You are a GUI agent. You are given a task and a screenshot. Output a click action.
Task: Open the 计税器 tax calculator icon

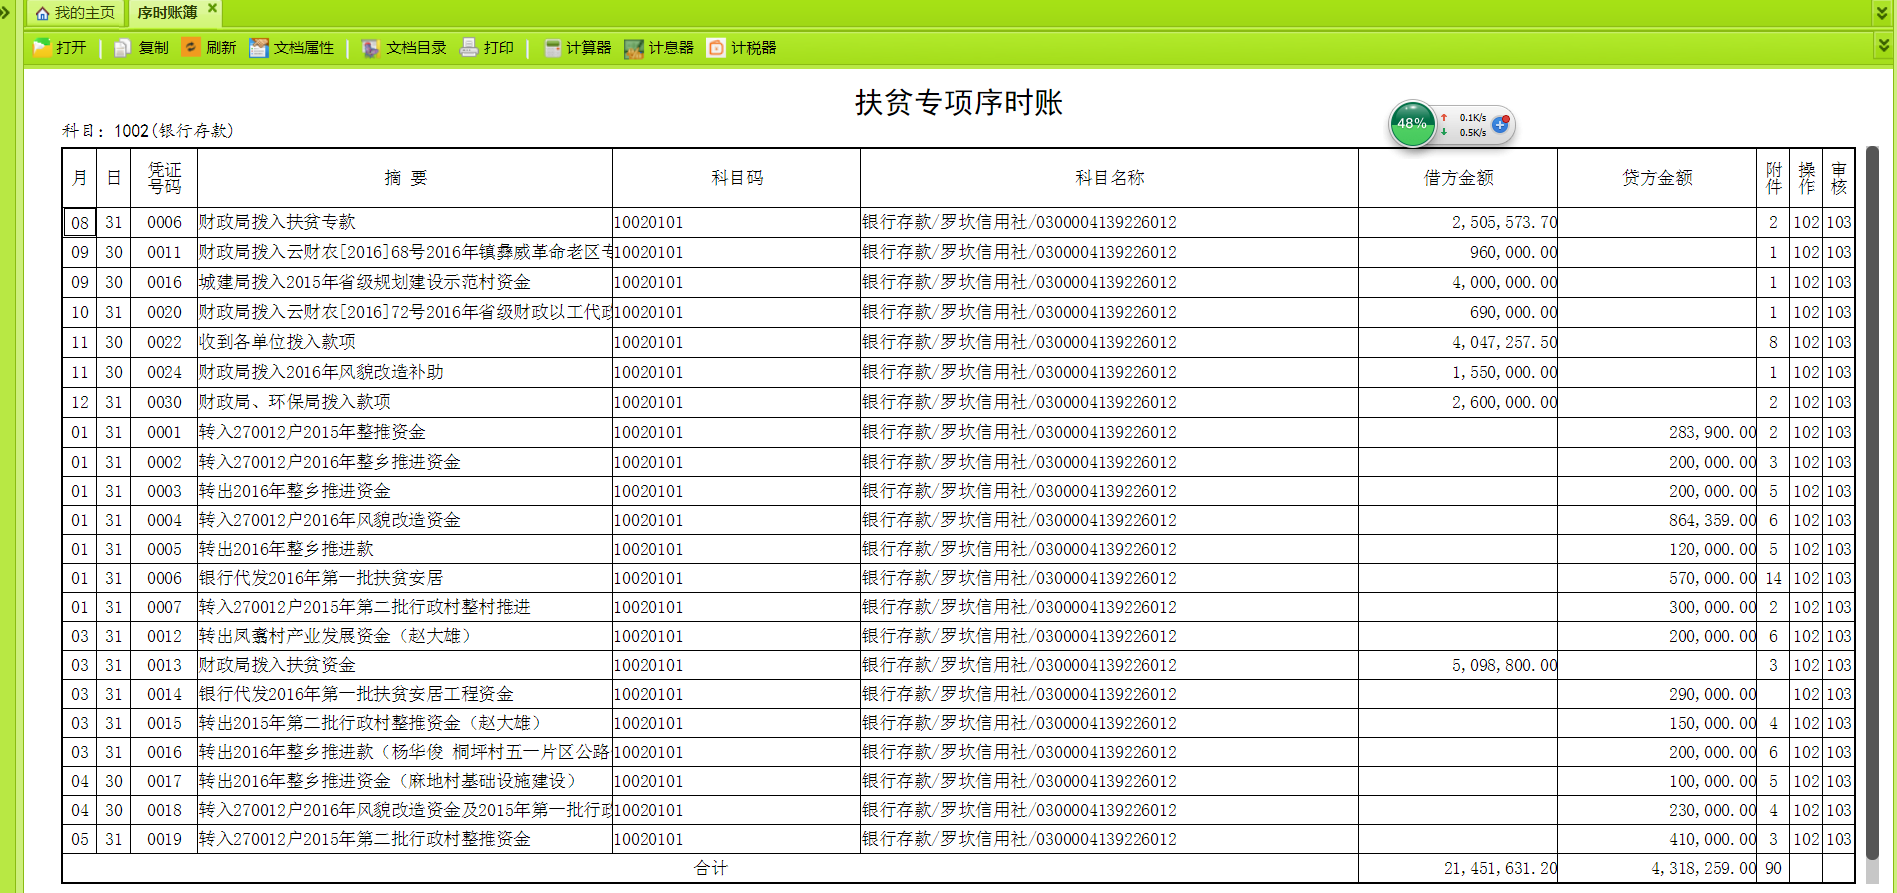[716, 47]
